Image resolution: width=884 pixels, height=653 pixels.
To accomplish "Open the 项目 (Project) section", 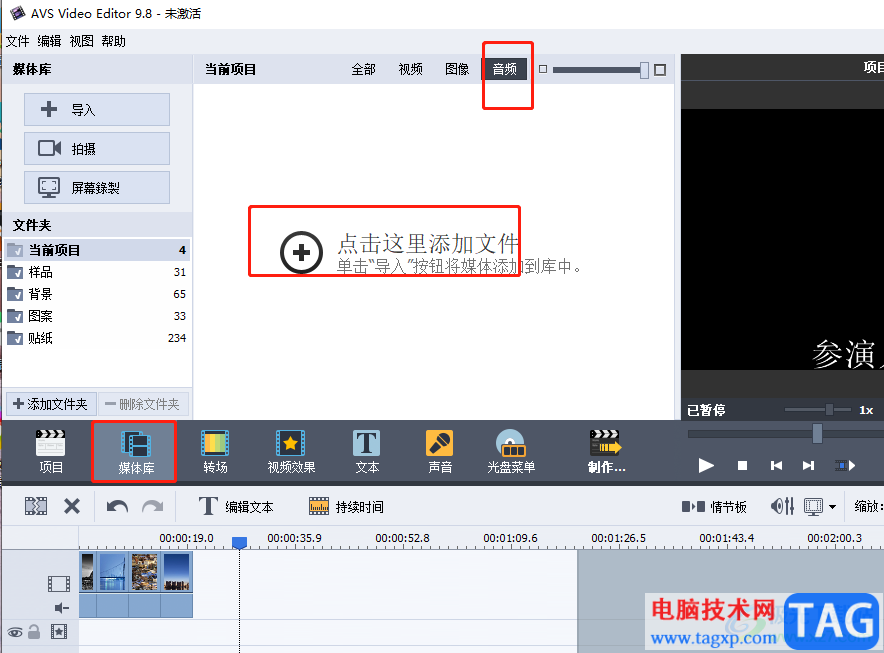I will 51,451.
